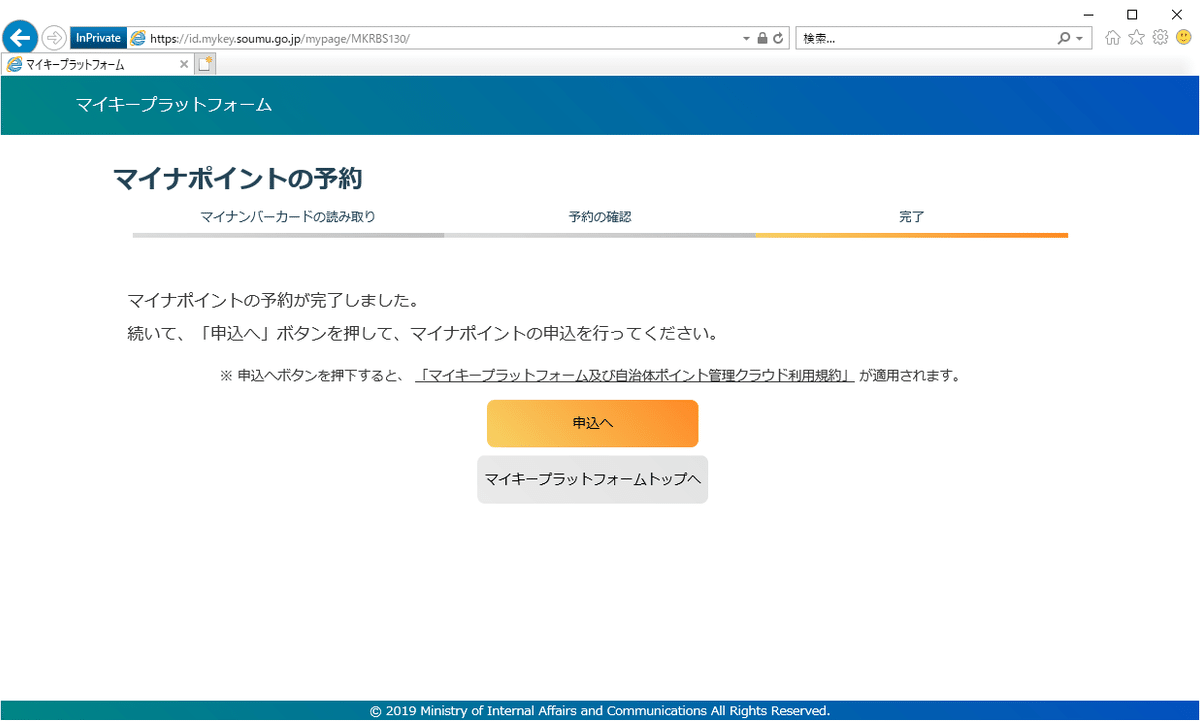Open the Tools gear icon

[1160, 37]
